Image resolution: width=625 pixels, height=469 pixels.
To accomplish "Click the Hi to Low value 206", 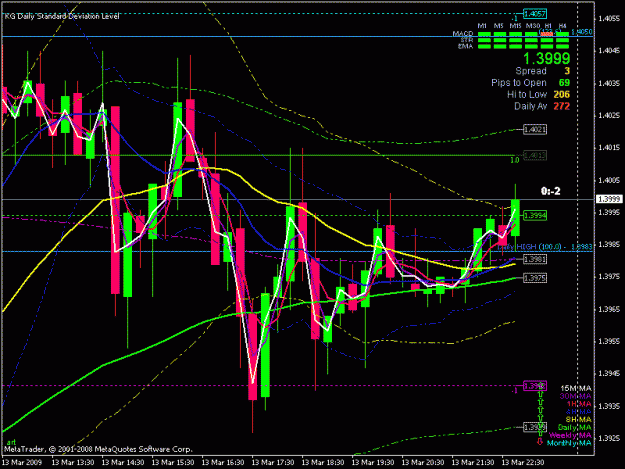I will [x=562, y=94].
